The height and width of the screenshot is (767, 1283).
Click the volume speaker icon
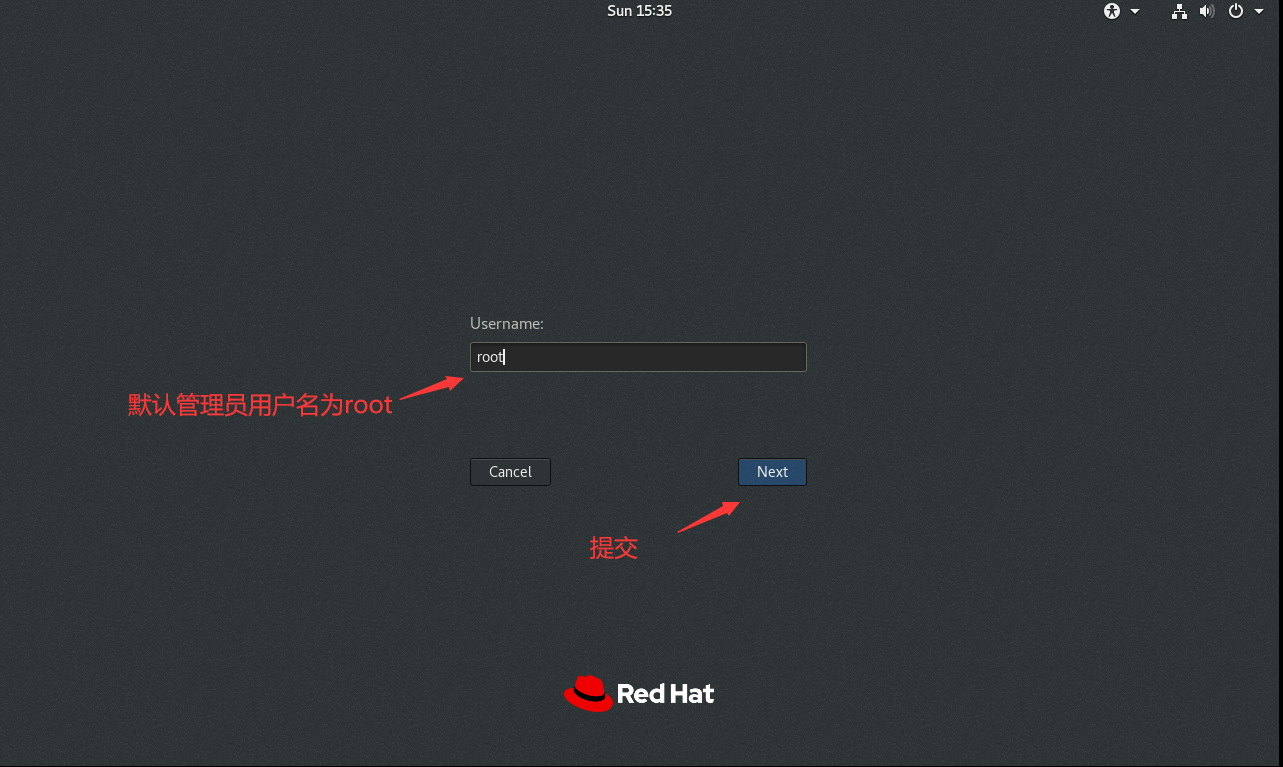pyautogui.click(x=1207, y=11)
